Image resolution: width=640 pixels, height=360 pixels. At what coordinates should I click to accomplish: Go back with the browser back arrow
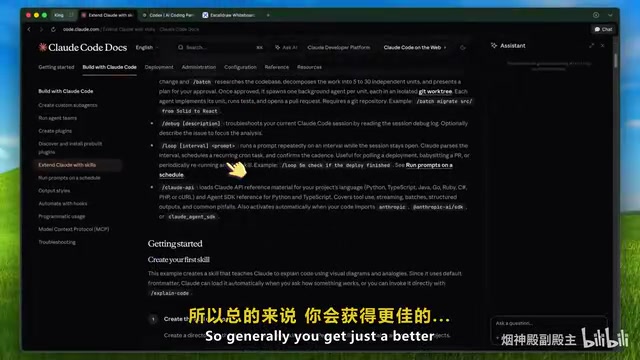pos(29,29)
